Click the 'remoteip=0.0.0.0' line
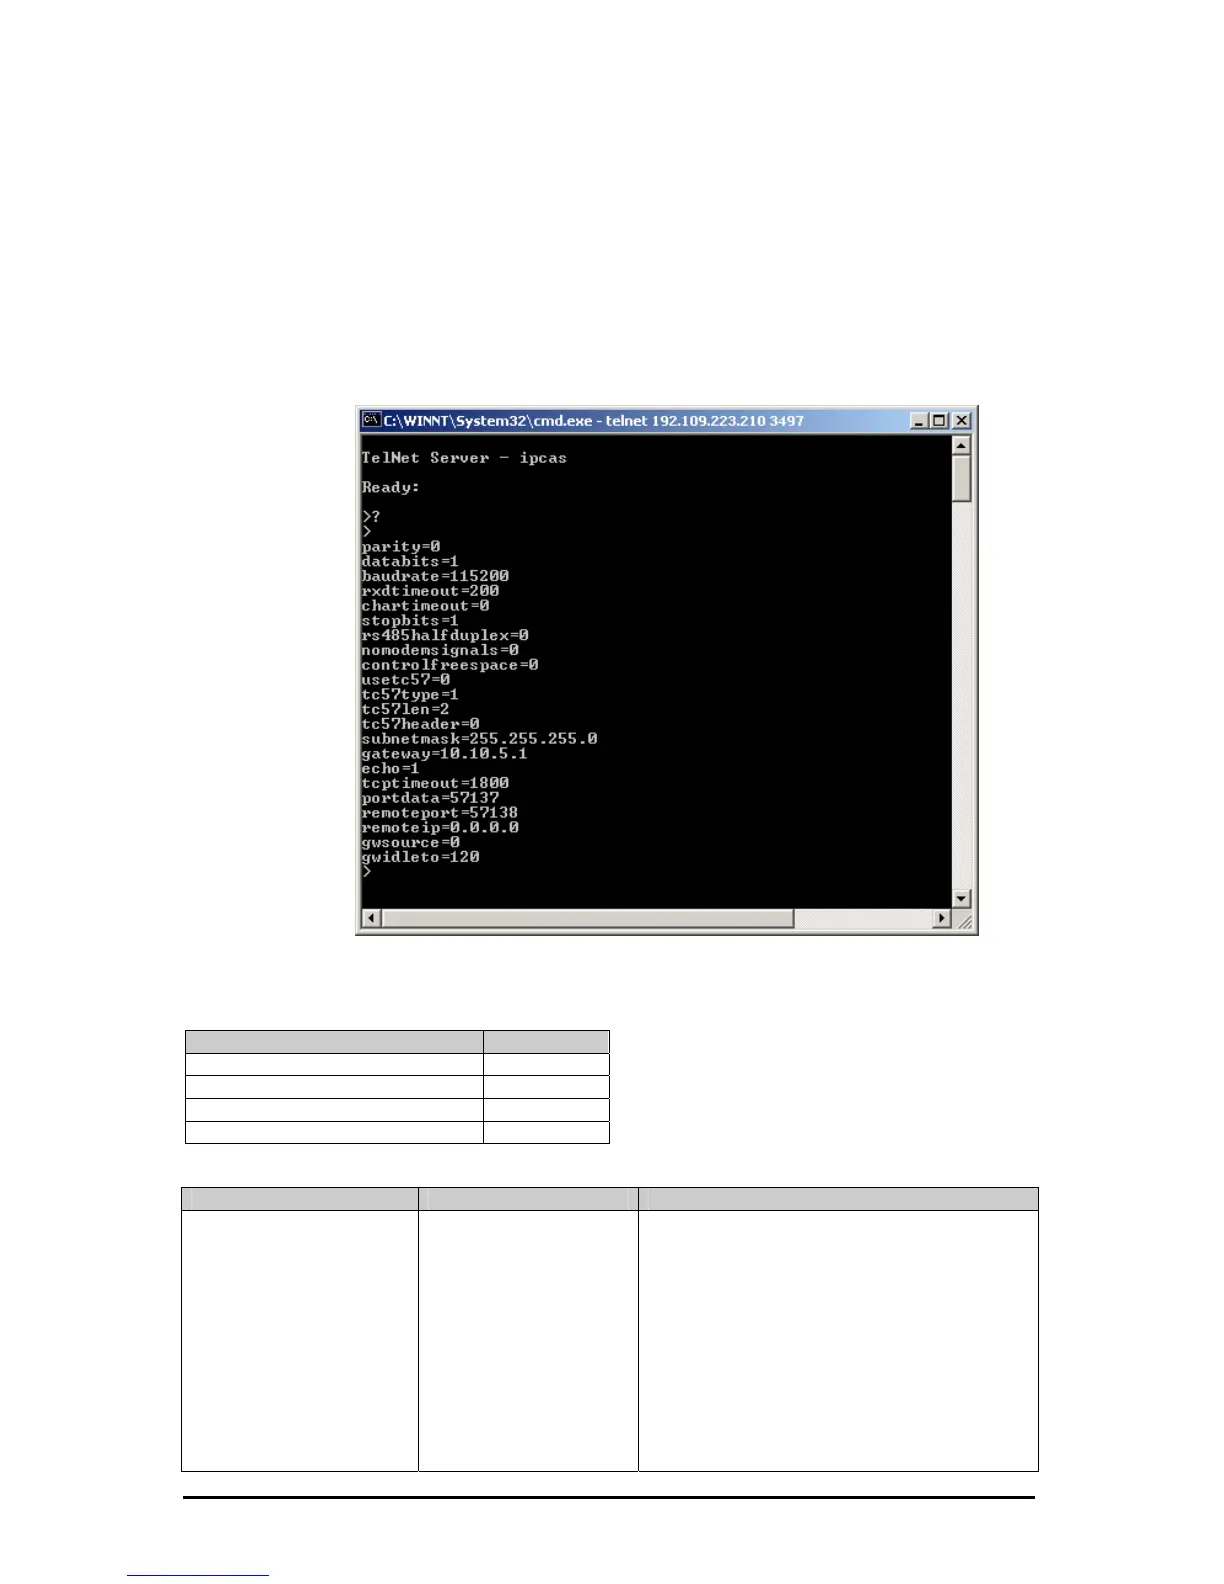1224x1584 pixels. click(x=440, y=828)
